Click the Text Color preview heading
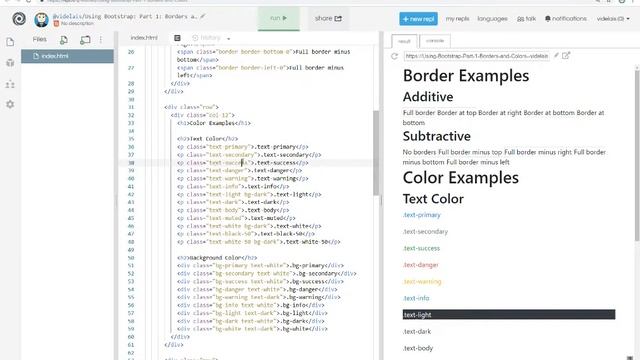 click(433, 199)
